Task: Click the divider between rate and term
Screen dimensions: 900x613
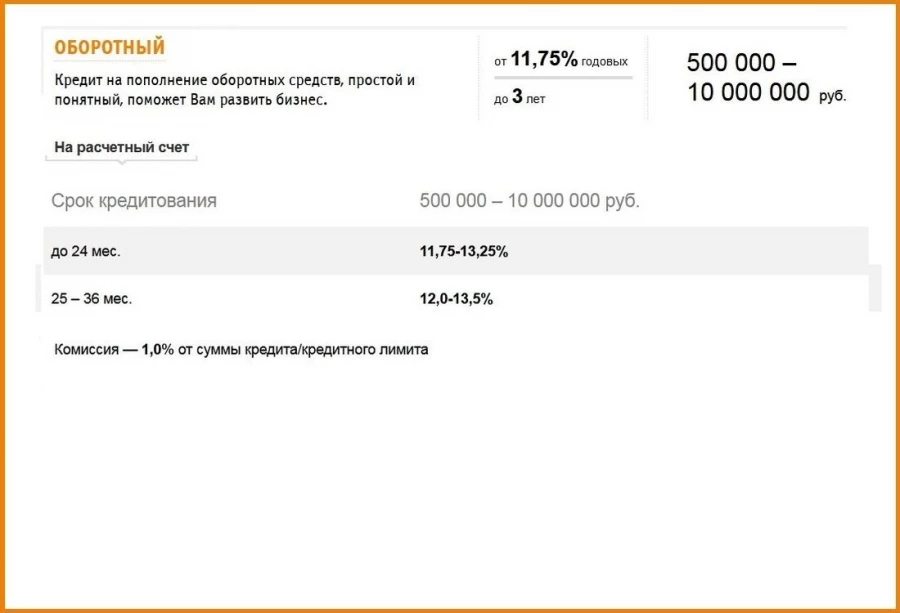Action: (561, 79)
